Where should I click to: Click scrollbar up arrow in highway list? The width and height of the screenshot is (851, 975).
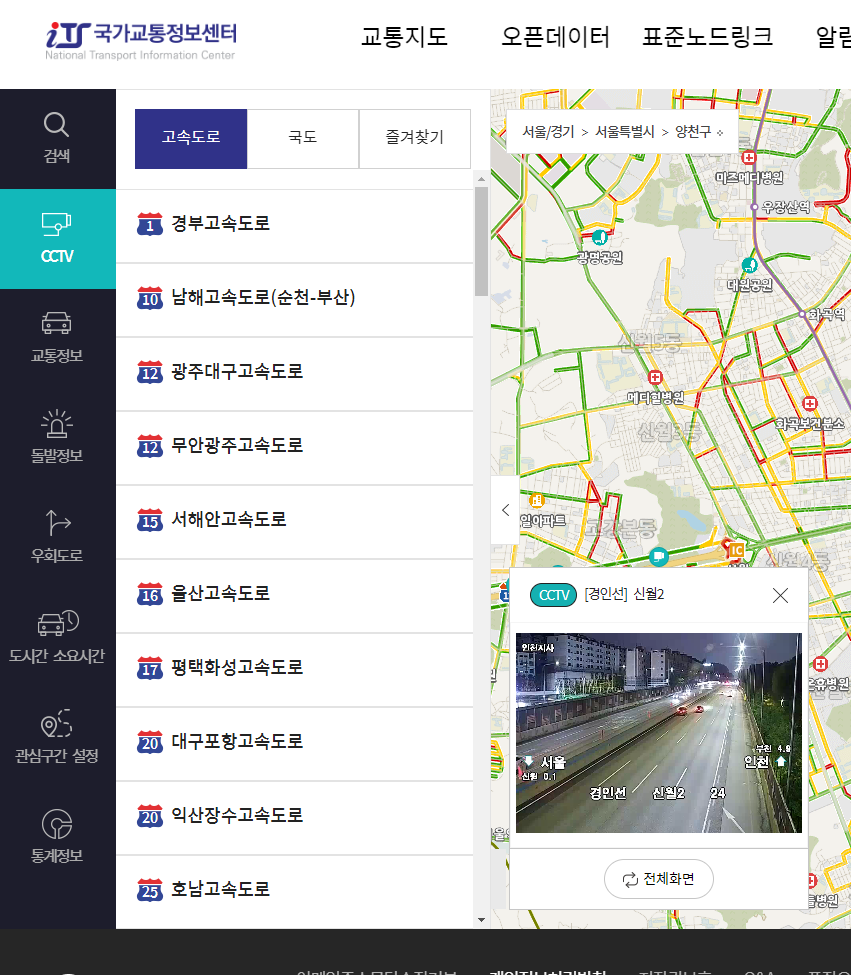click(481, 179)
